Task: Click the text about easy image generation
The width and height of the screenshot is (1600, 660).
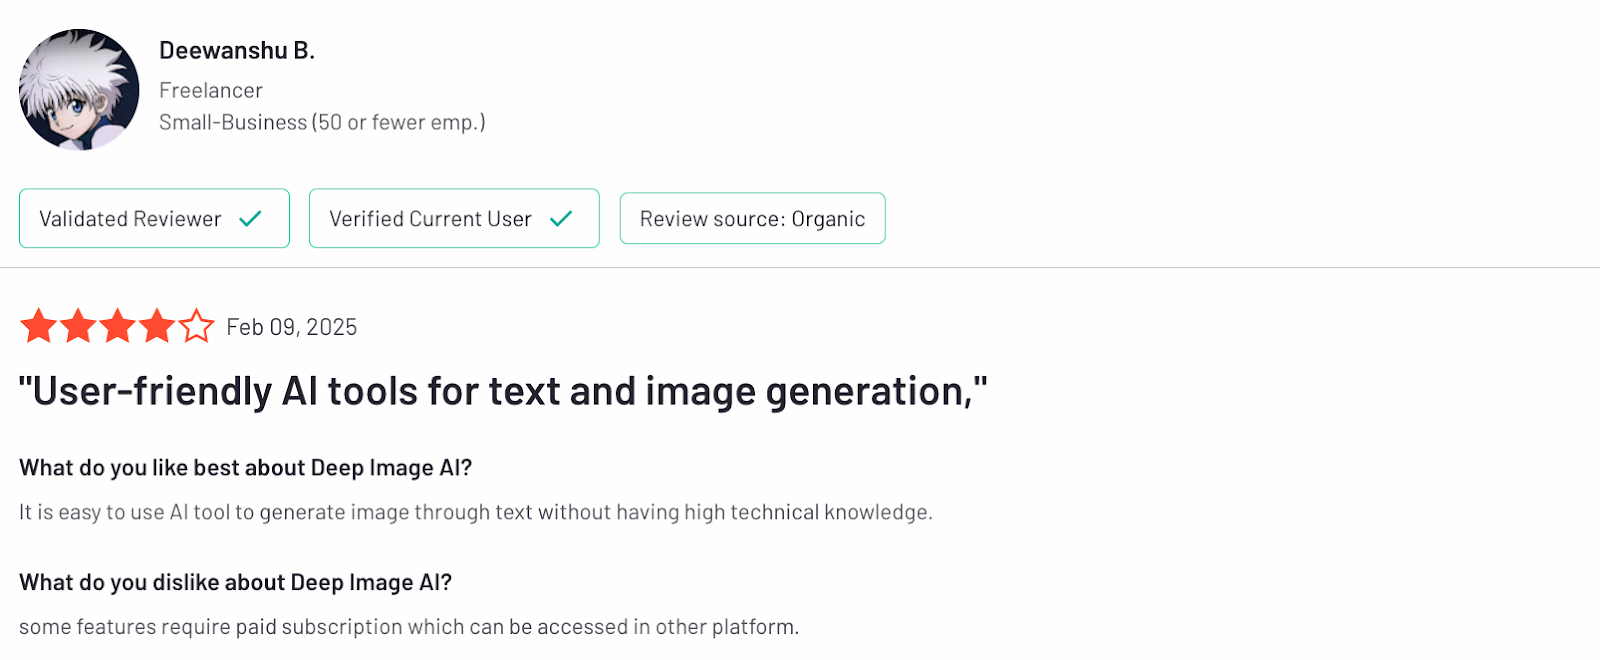Action: 476,512
